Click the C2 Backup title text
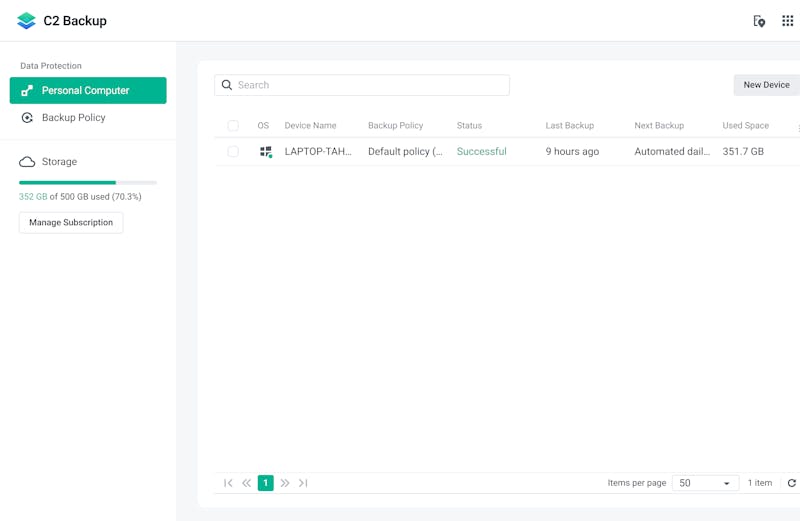Image resolution: width=800 pixels, height=521 pixels. [x=75, y=21]
